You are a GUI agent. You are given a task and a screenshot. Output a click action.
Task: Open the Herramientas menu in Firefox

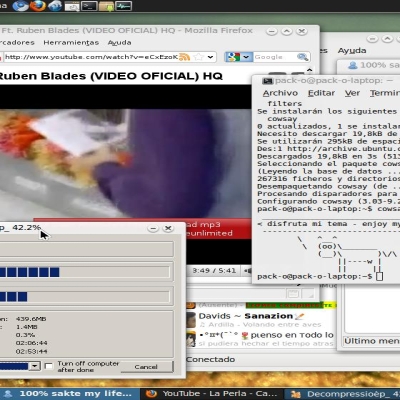[x=71, y=42]
